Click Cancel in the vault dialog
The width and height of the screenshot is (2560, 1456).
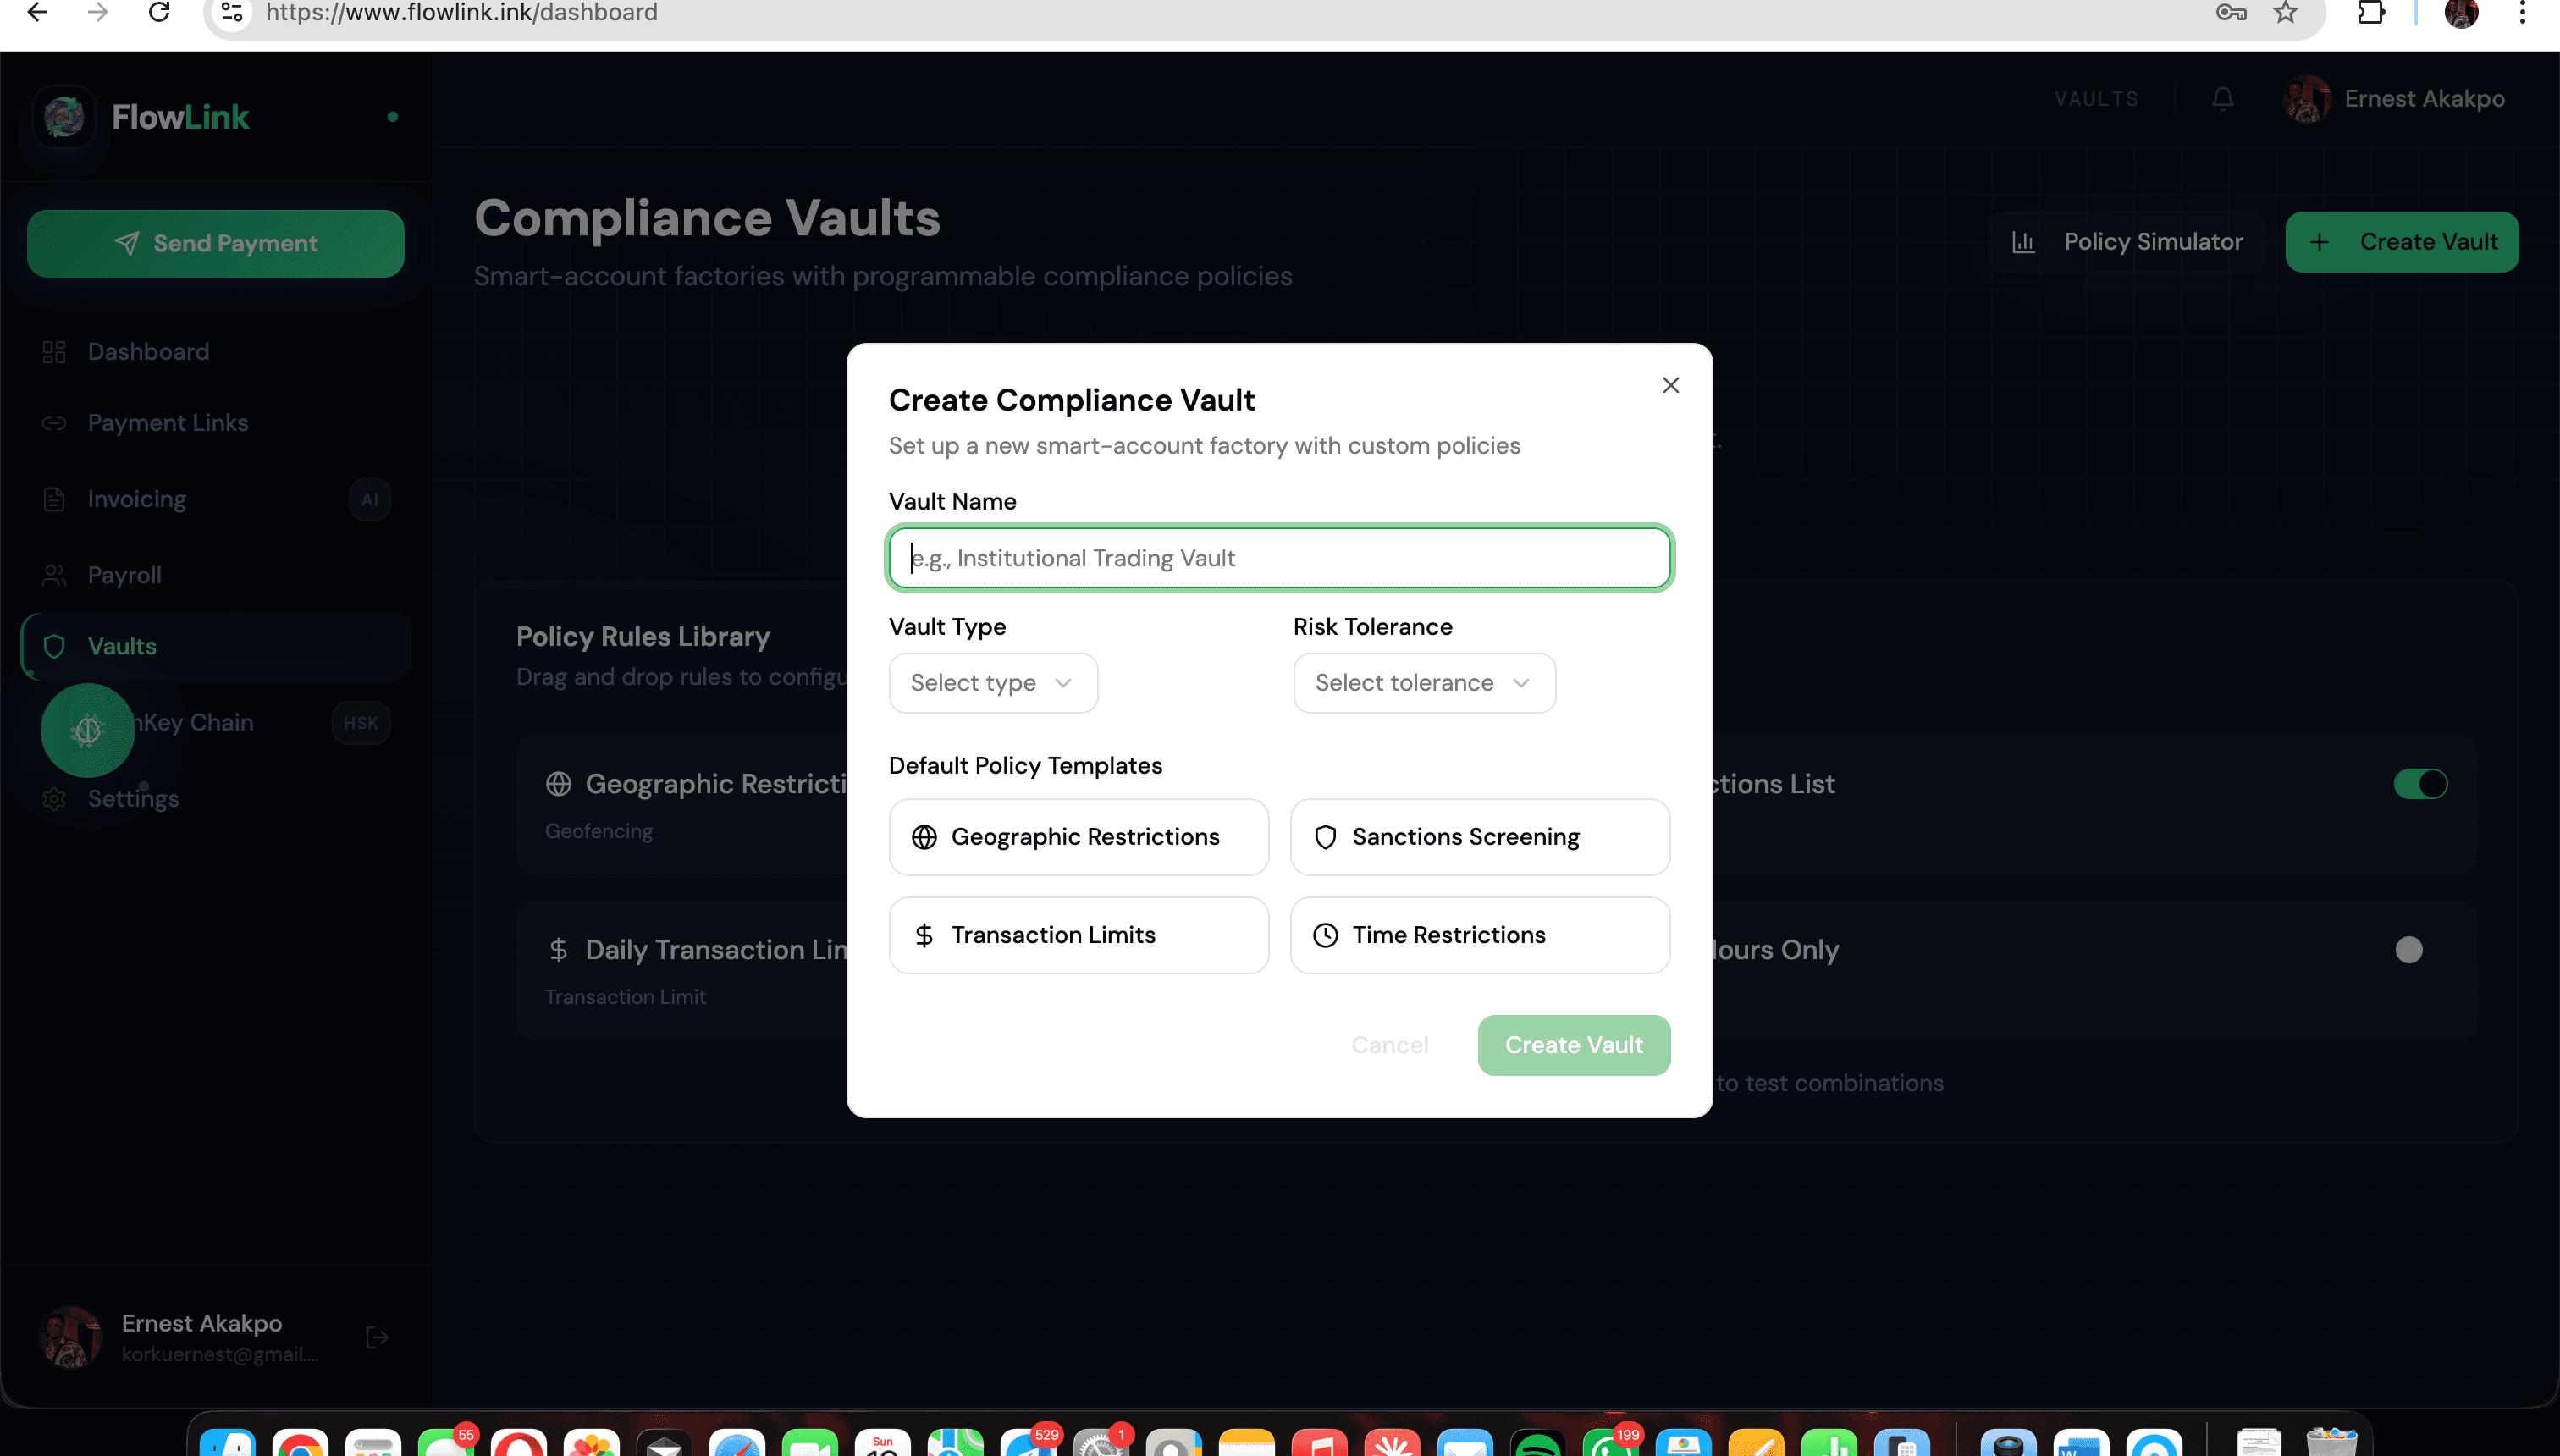1389,1045
